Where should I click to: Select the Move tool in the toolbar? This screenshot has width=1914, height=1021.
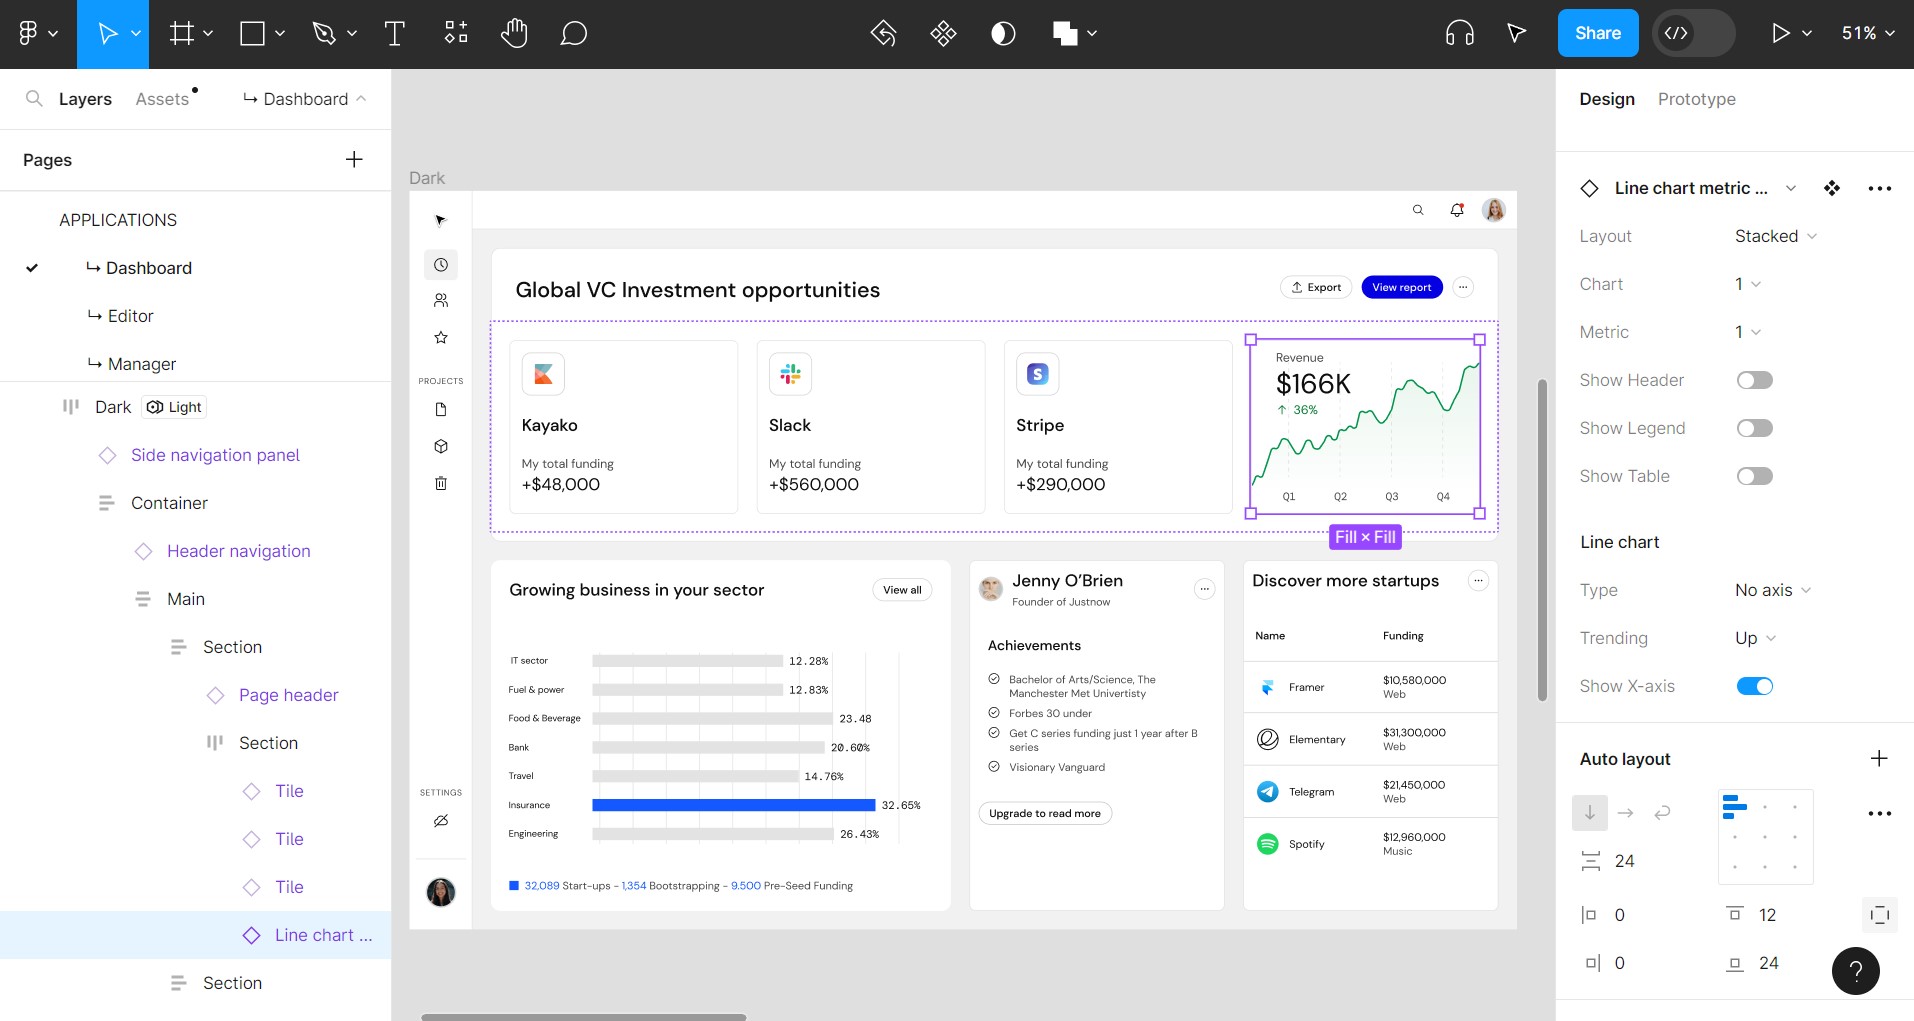[x=107, y=33]
